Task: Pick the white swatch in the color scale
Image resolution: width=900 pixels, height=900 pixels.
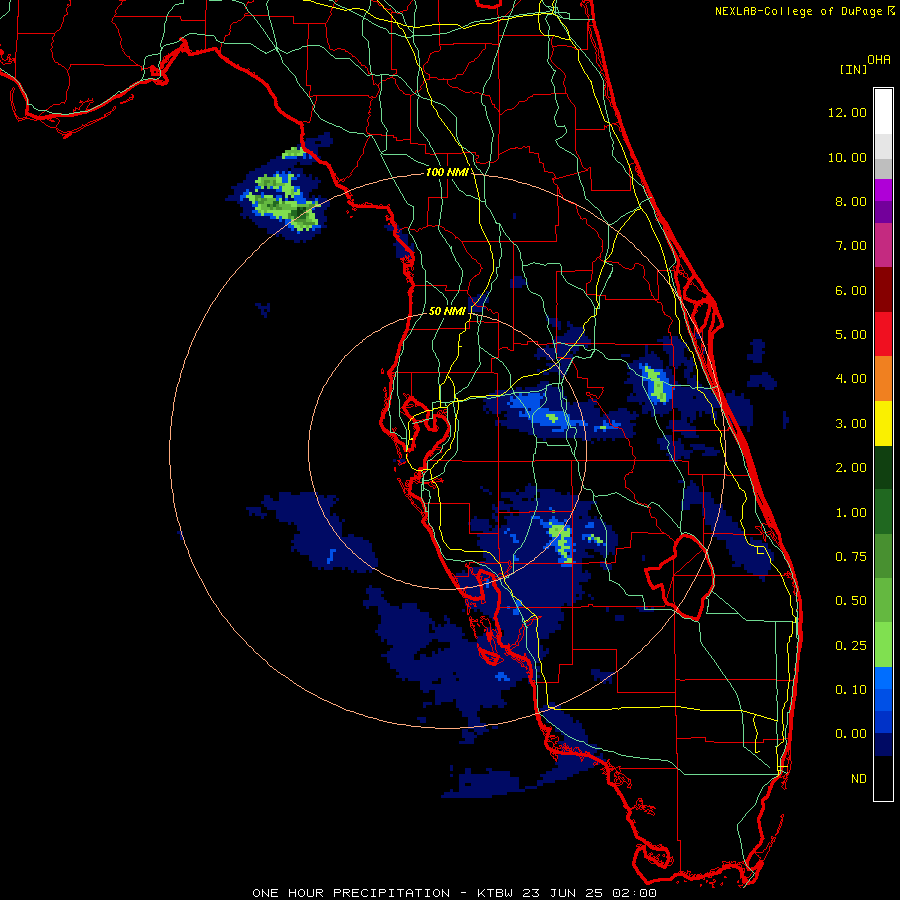Action: coord(883,112)
